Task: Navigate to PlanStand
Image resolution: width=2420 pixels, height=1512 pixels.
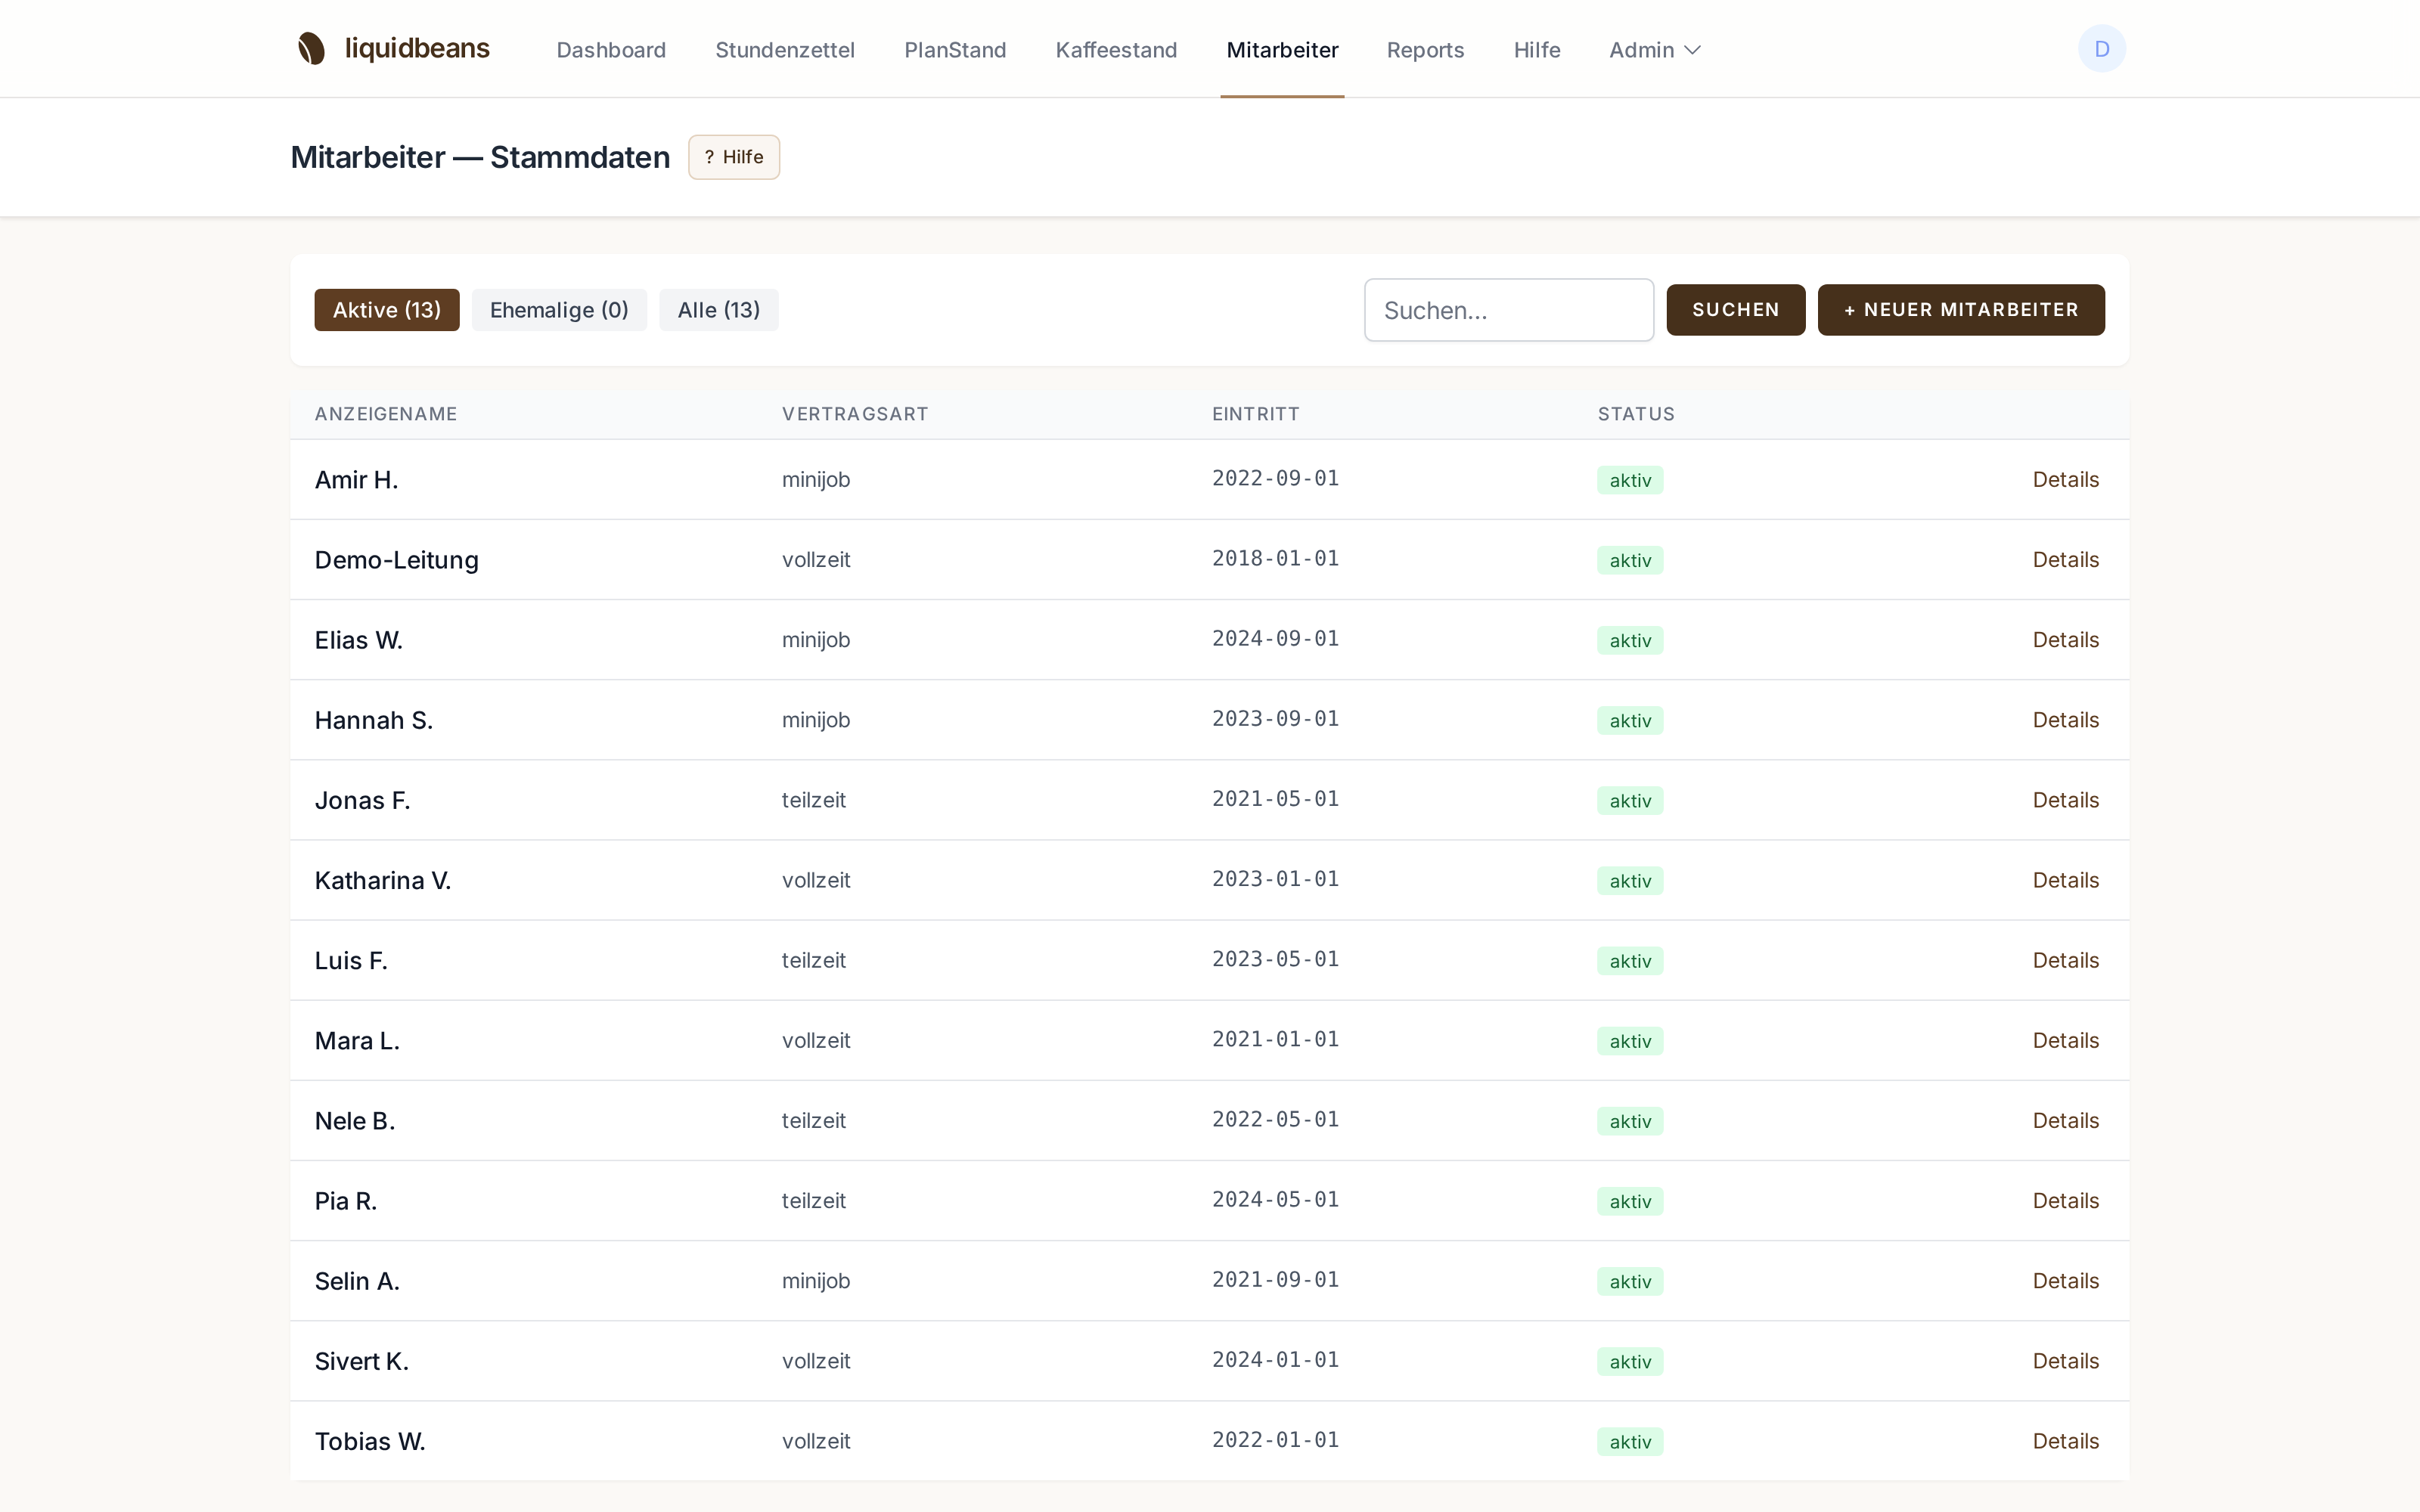Action: [x=955, y=50]
